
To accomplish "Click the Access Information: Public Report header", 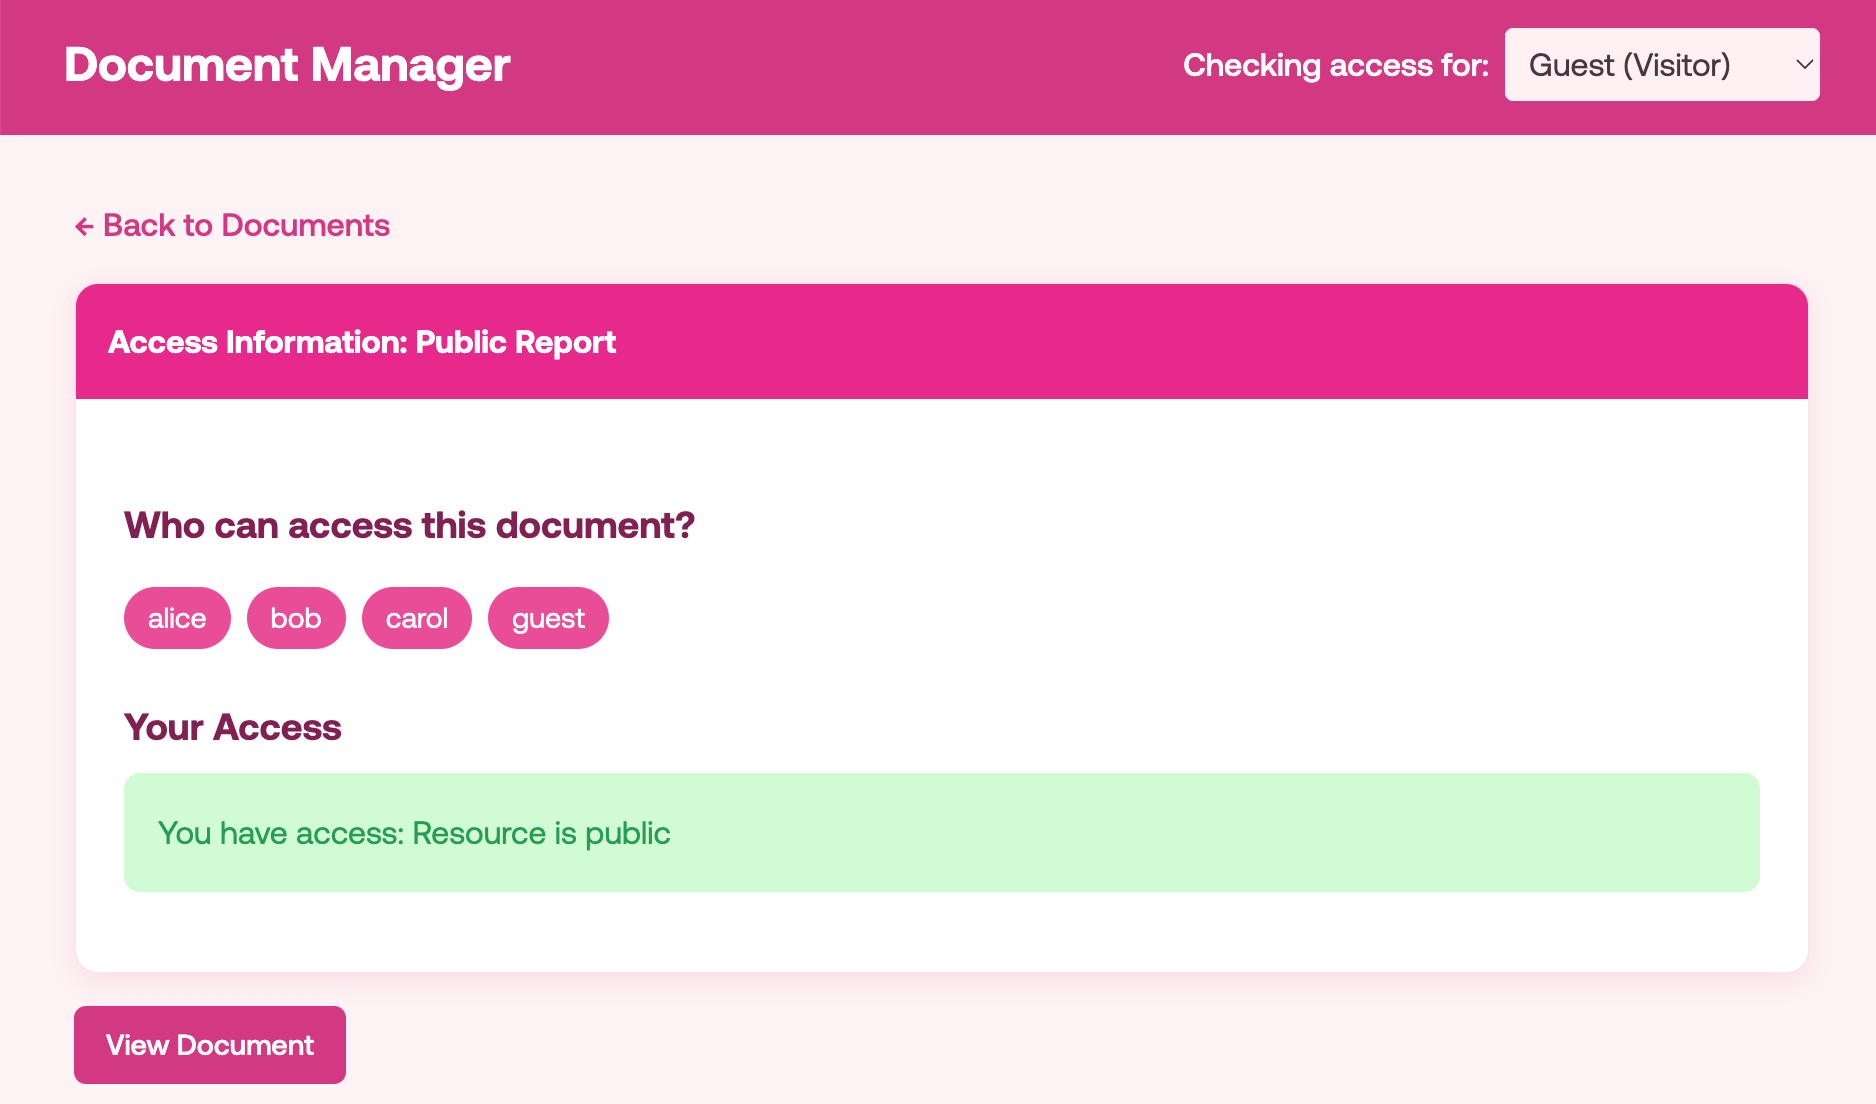I will point(362,342).
